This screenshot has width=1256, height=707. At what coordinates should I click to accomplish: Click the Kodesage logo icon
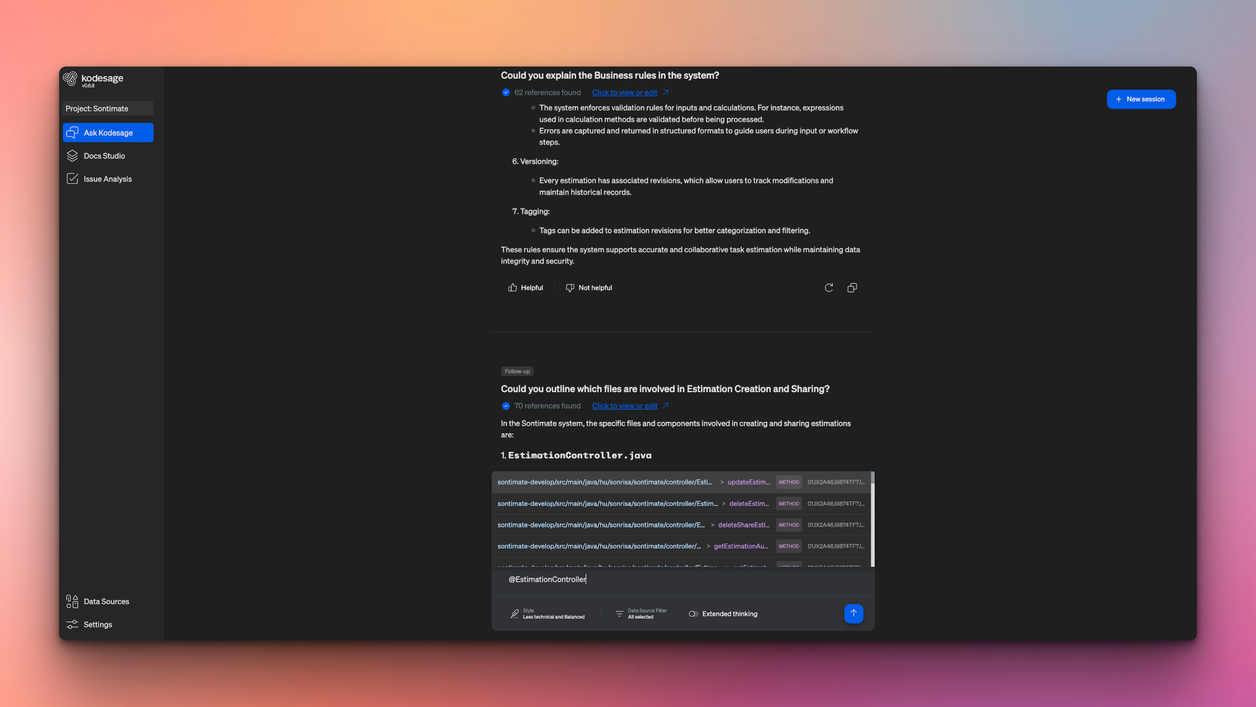tap(70, 79)
